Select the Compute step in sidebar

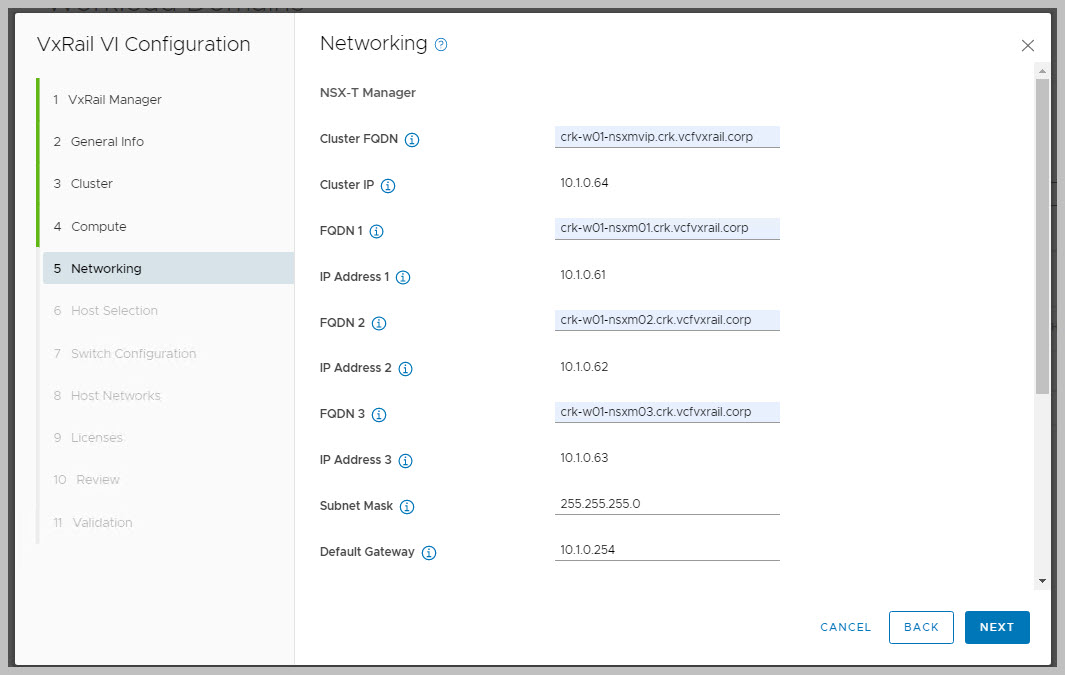click(98, 227)
